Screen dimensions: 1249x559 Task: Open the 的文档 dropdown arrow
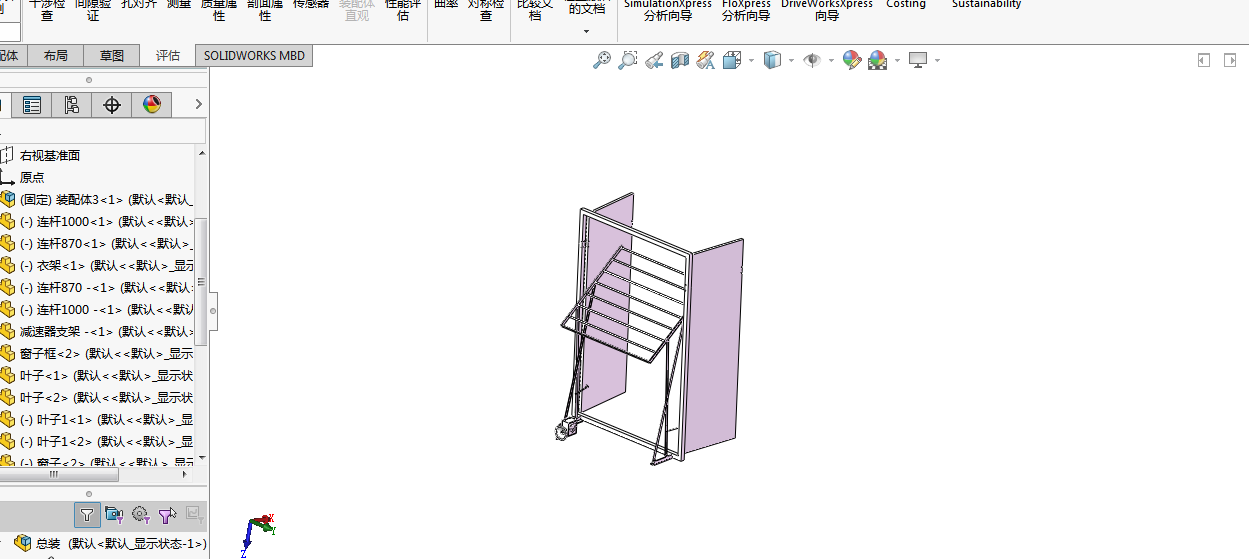pos(587,31)
